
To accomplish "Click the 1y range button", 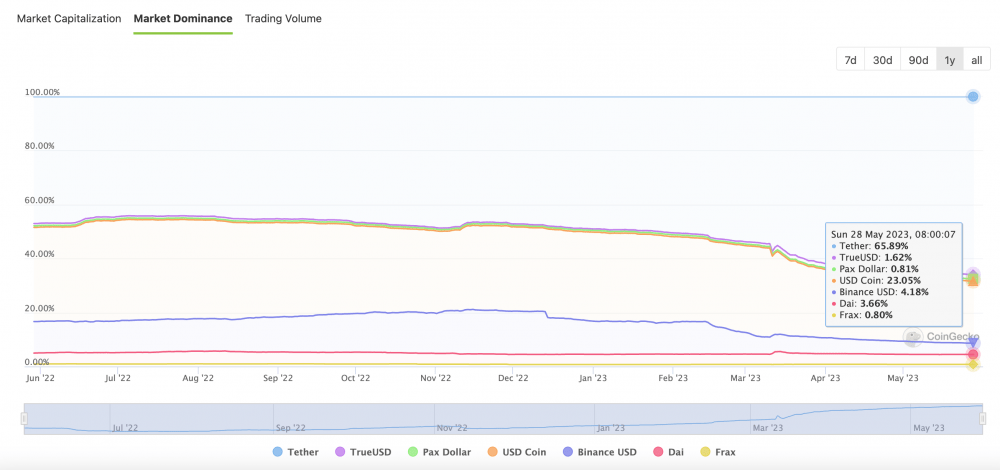I will click(x=950, y=60).
